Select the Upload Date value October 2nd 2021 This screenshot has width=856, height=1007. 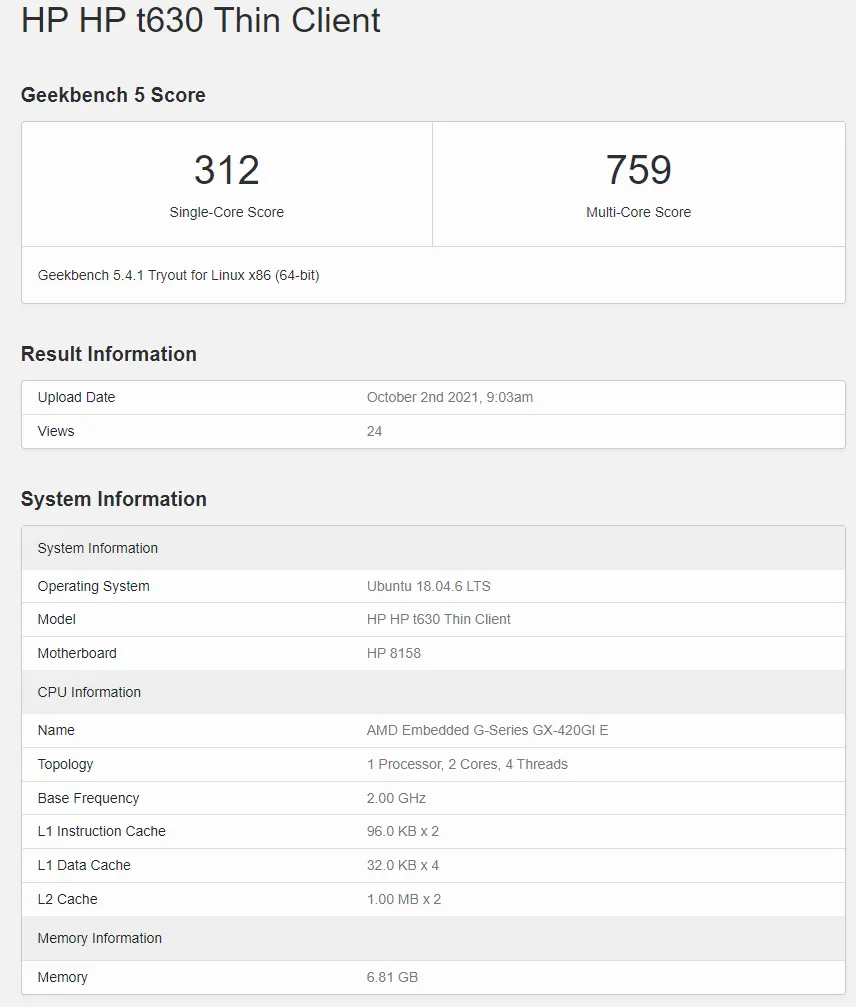point(449,397)
